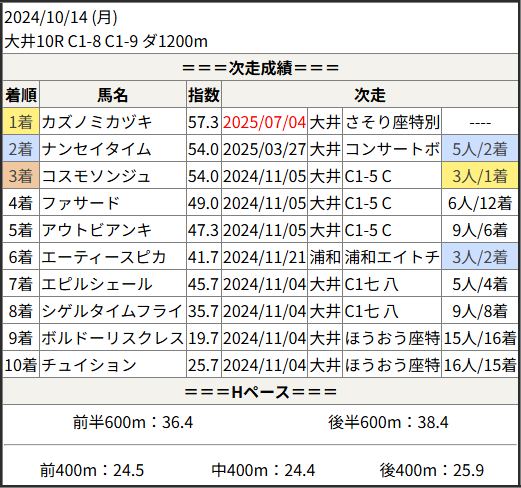This screenshot has height=488, width=521.
Task: Click the 次走成績 section header
Action: tap(260, 68)
